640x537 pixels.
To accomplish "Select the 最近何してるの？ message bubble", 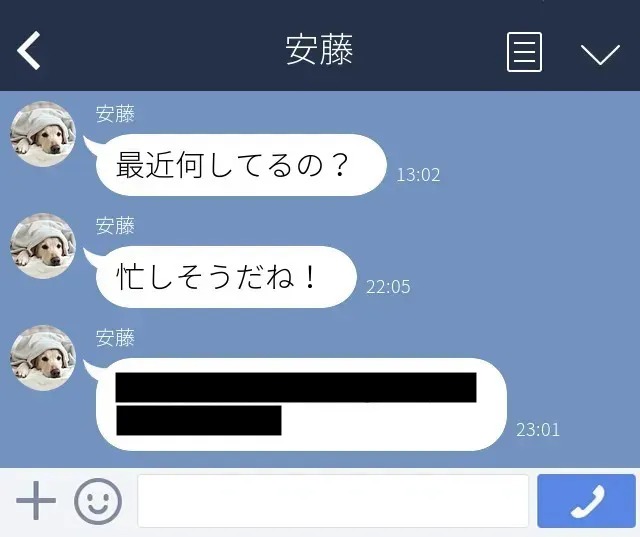I will point(241,165).
